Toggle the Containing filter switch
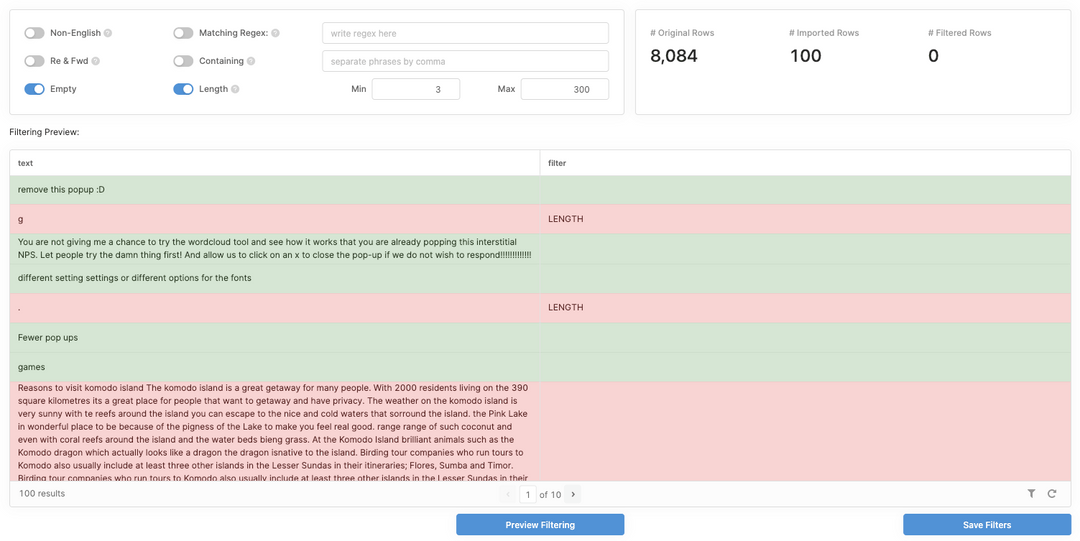 183,61
